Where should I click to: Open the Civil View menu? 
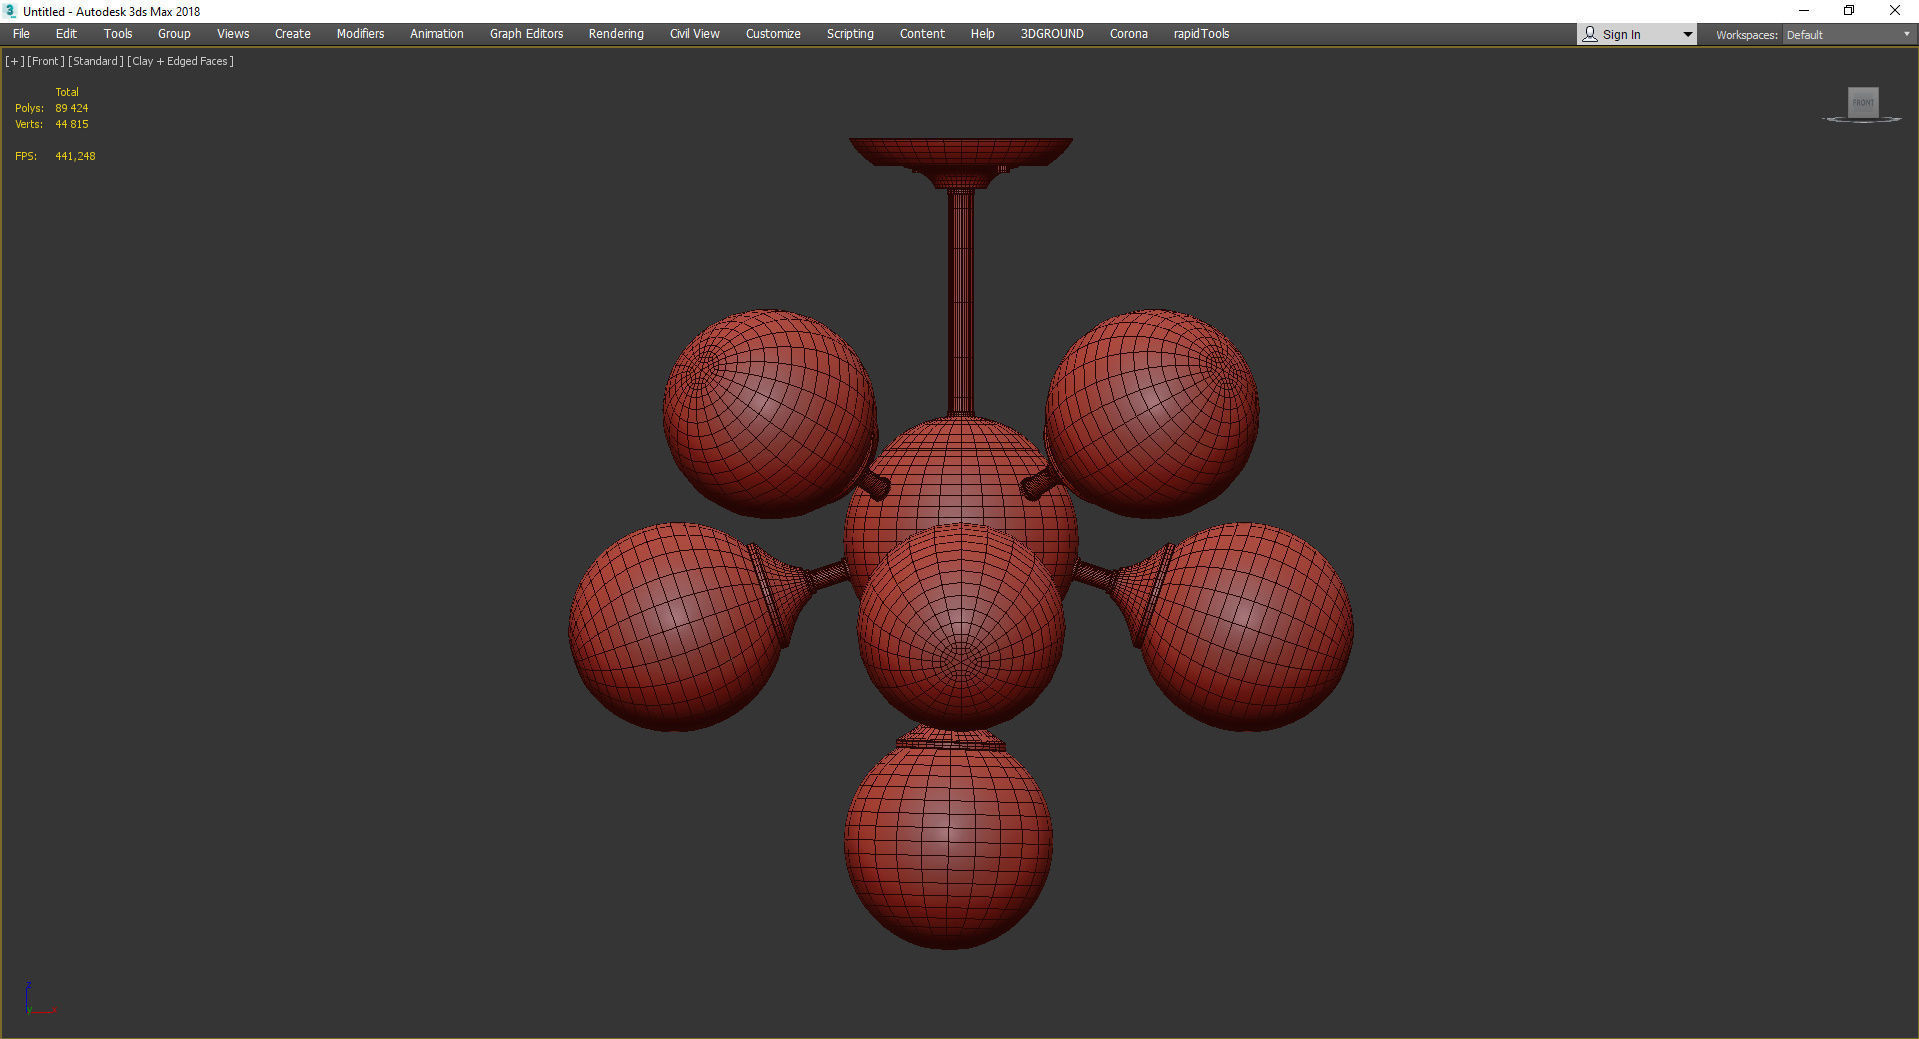[694, 34]
